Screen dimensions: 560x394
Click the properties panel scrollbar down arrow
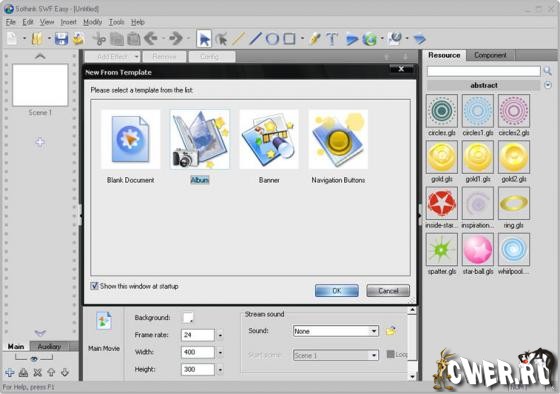coord(412,376)
